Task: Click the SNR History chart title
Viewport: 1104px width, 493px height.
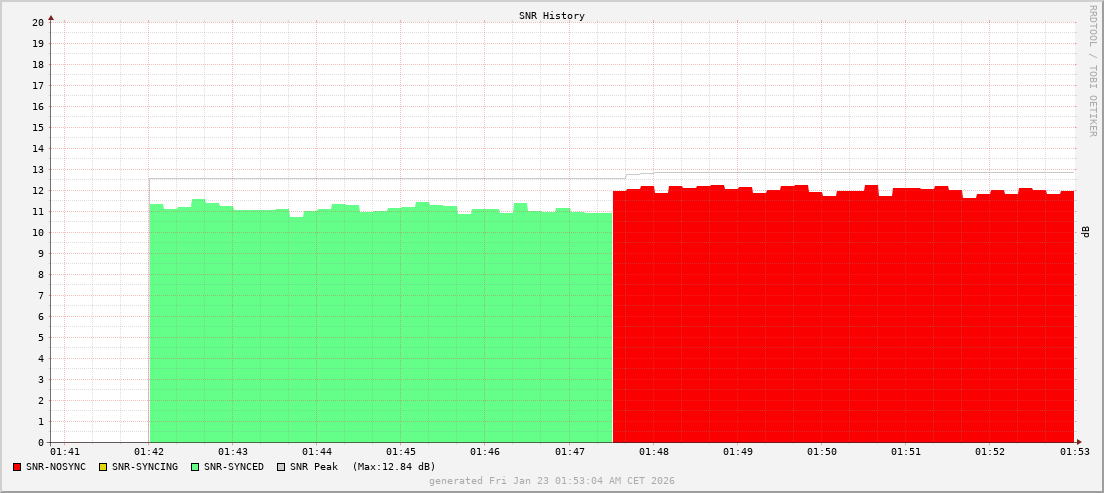Action: 552,16
